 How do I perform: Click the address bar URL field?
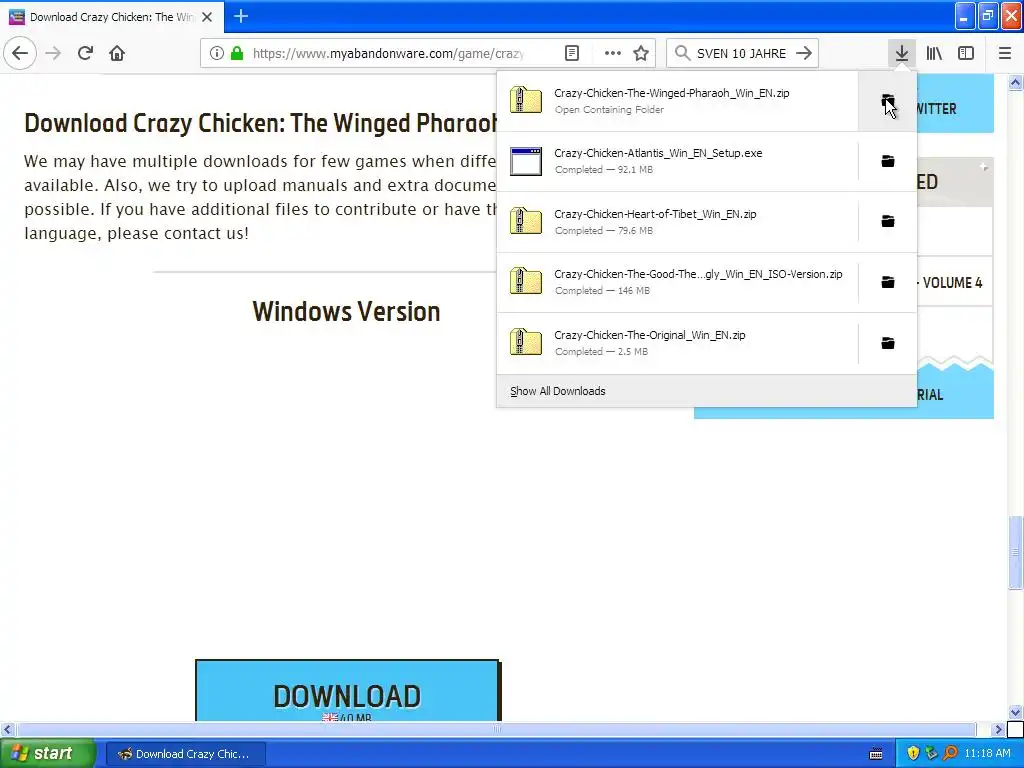pyautogui.click(x=388, y=53)
